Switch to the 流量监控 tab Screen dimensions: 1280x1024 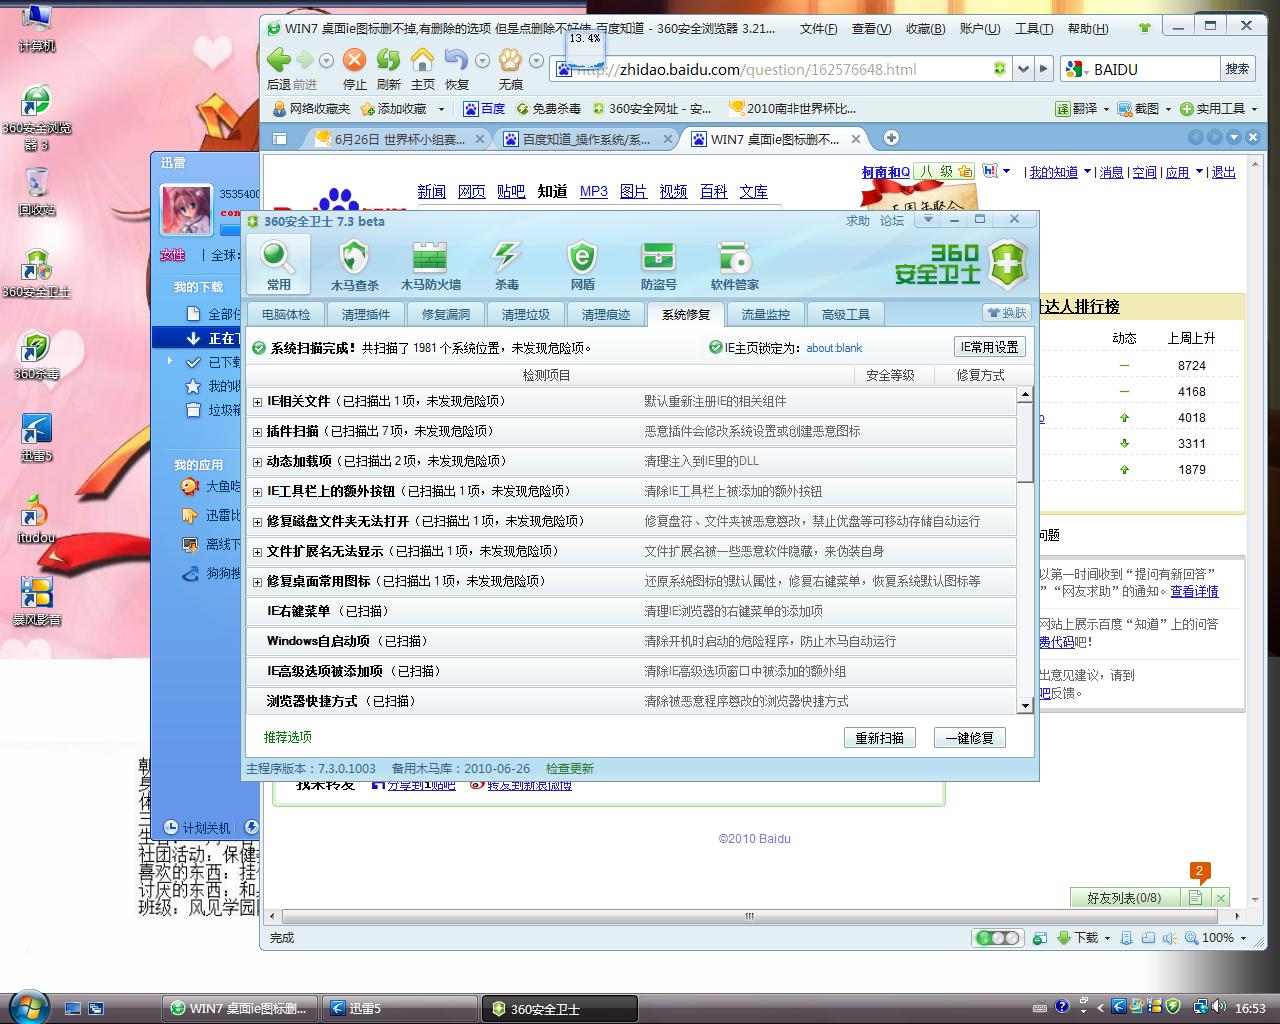tap(766, 314)
